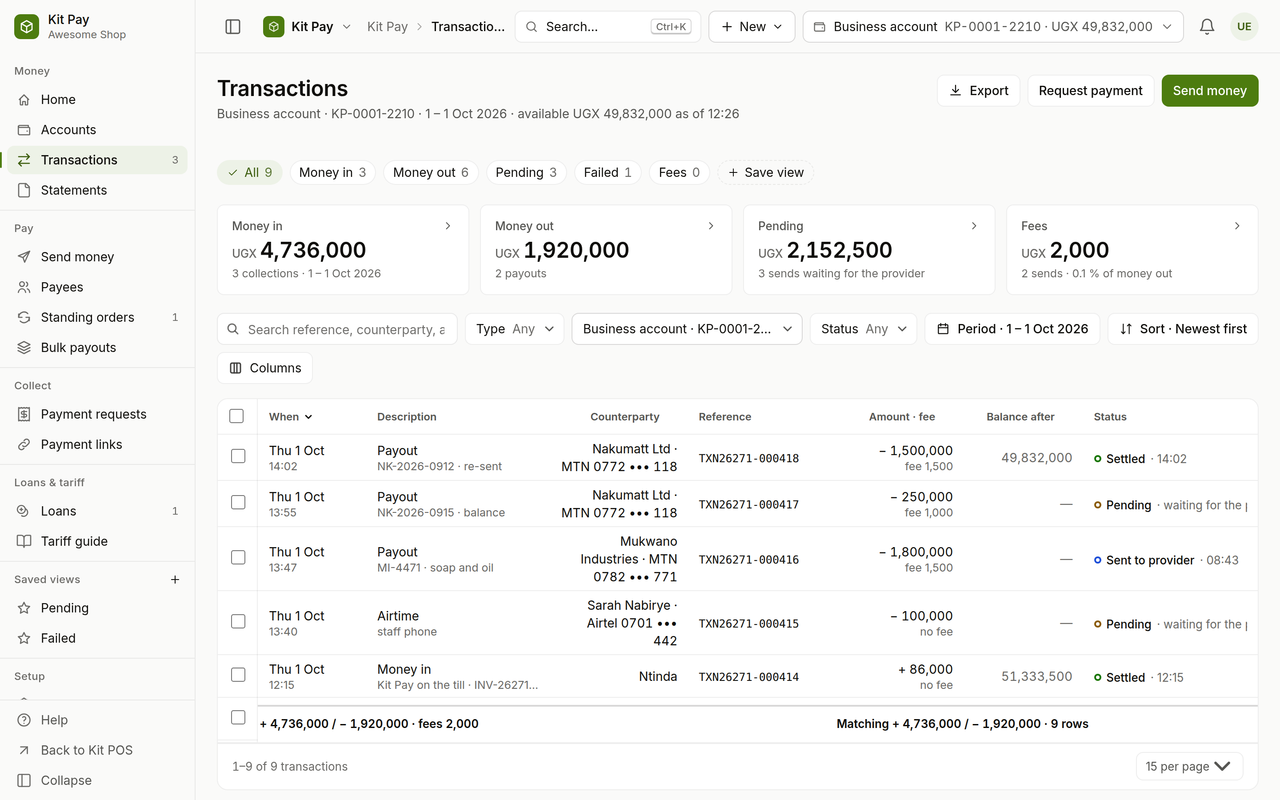Image resolution: width=1280 pixels, height=800 pixels.
Task: Click the green Send money button
Action: coord(1210,91)
